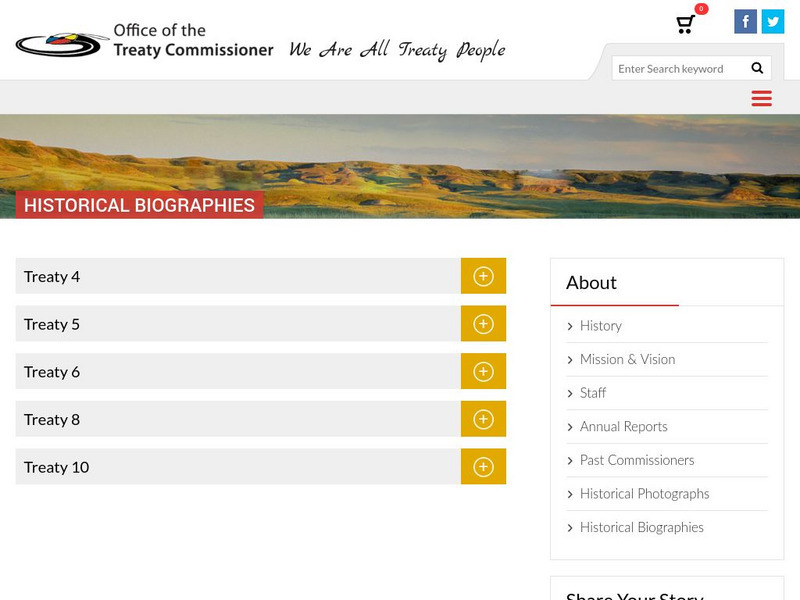Click the Twitter icon
The image size is (800, 600).
[x=772, y=20]
